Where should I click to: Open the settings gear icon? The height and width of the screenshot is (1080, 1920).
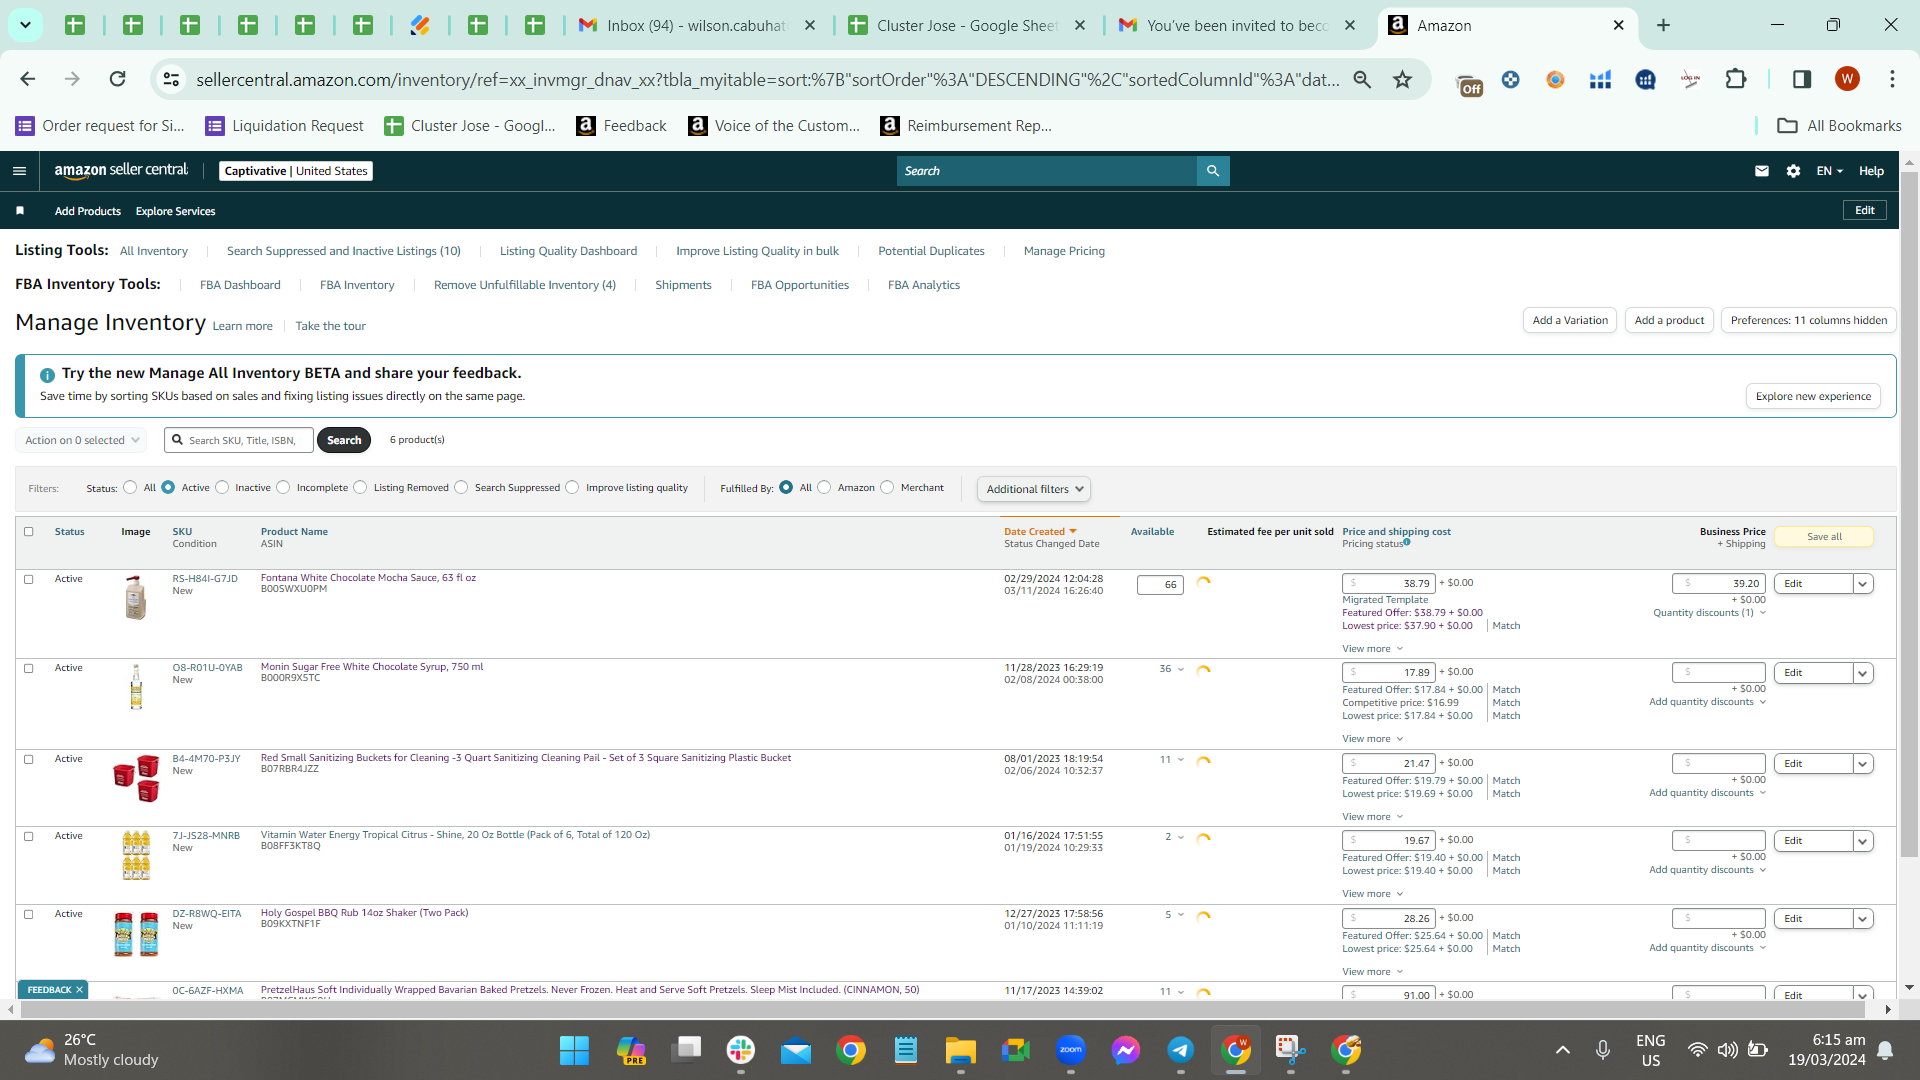[1794, 171]
